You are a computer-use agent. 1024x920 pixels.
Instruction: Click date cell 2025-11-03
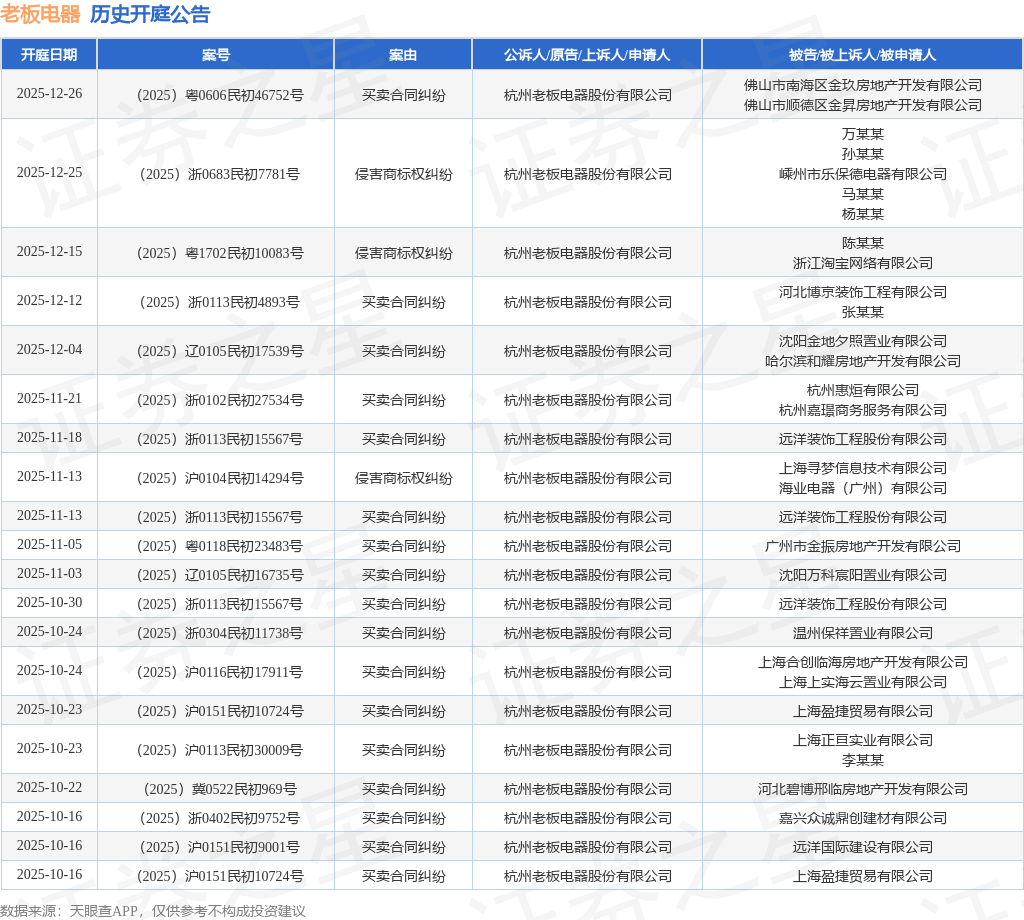[x=50, y=573]
